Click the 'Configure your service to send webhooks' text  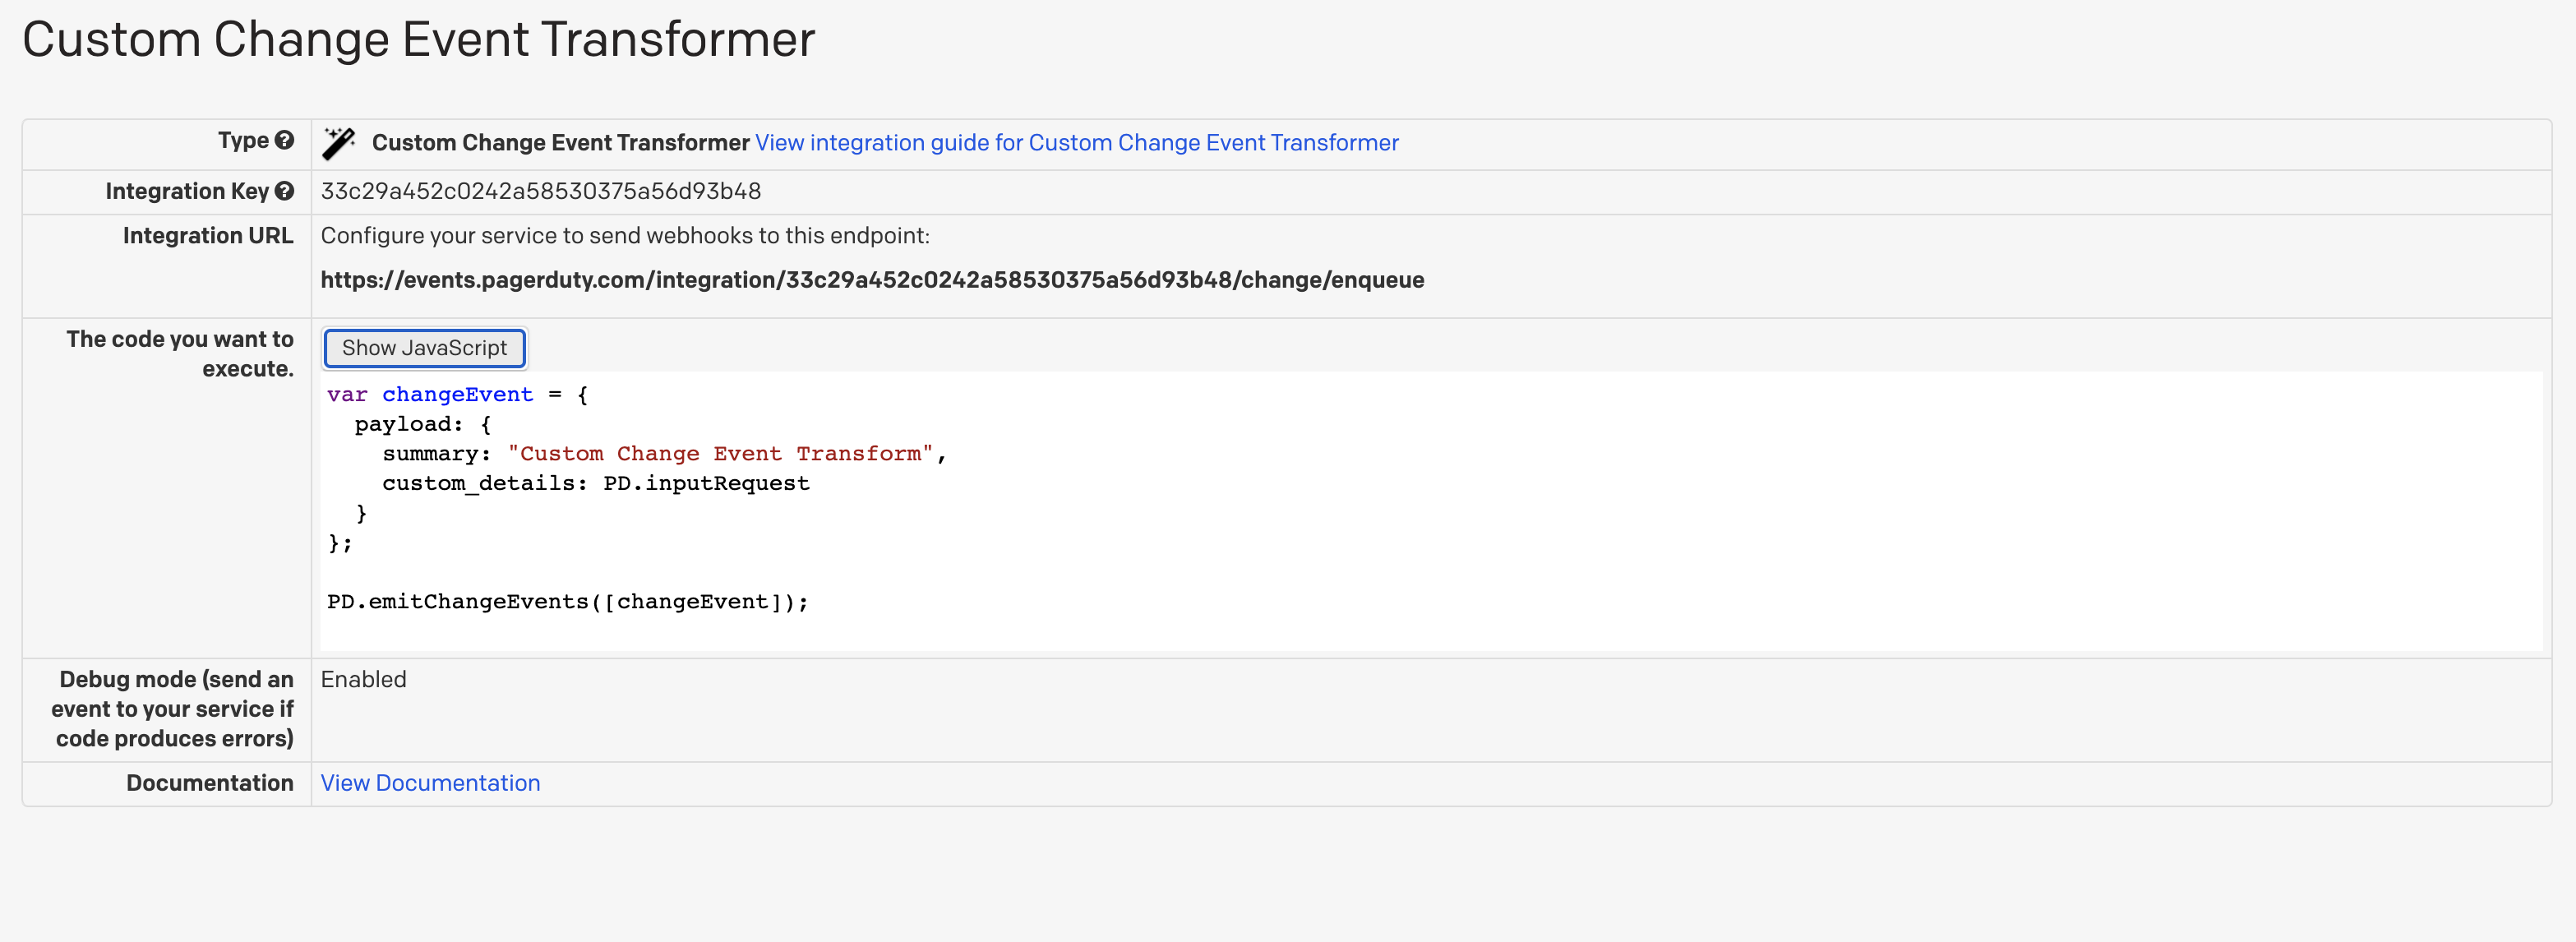(625, 236)
